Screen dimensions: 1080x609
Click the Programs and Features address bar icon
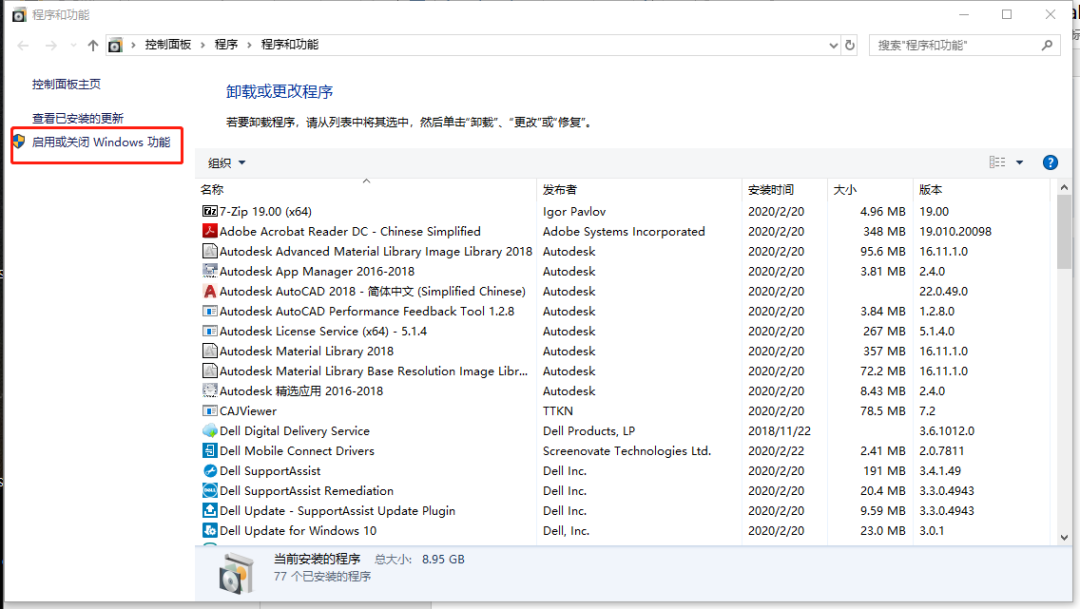tap(115, 45)
